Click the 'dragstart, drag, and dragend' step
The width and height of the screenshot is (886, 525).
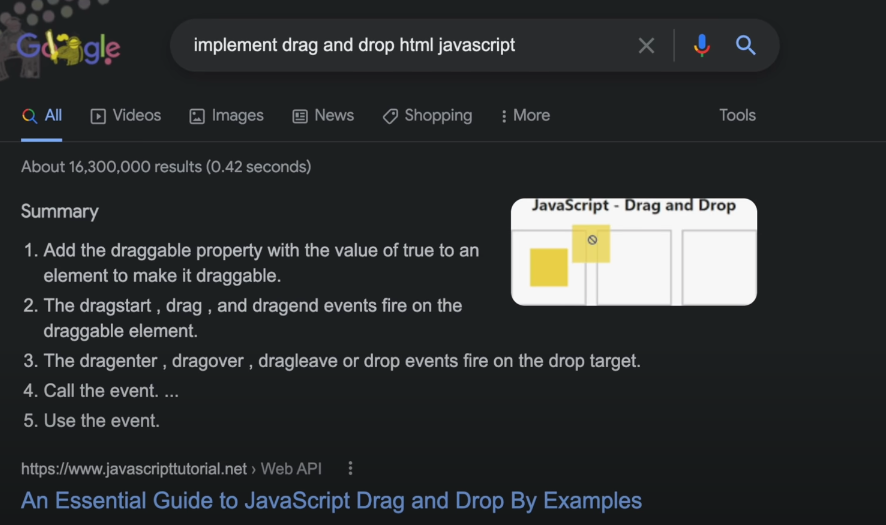coord(253,318)
